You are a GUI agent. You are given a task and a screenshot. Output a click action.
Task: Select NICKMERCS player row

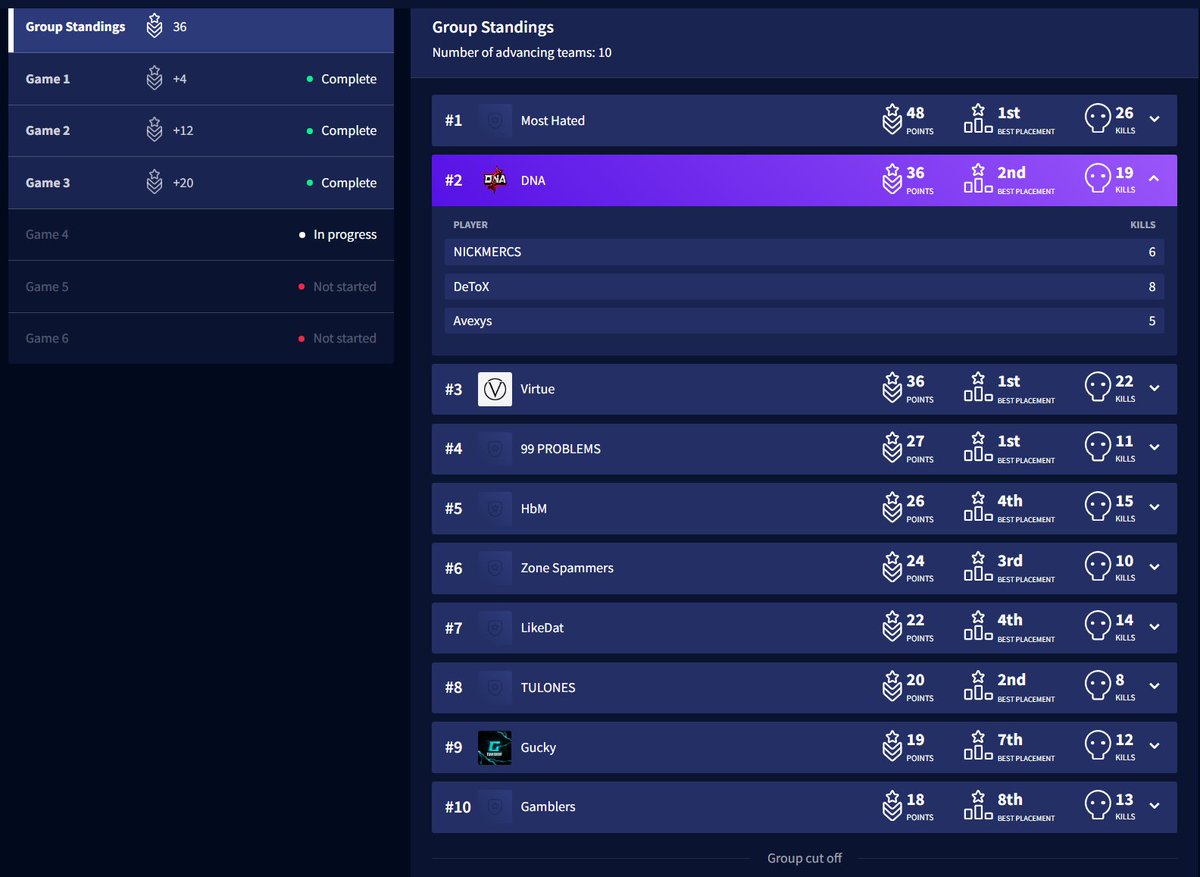[804, 252]
